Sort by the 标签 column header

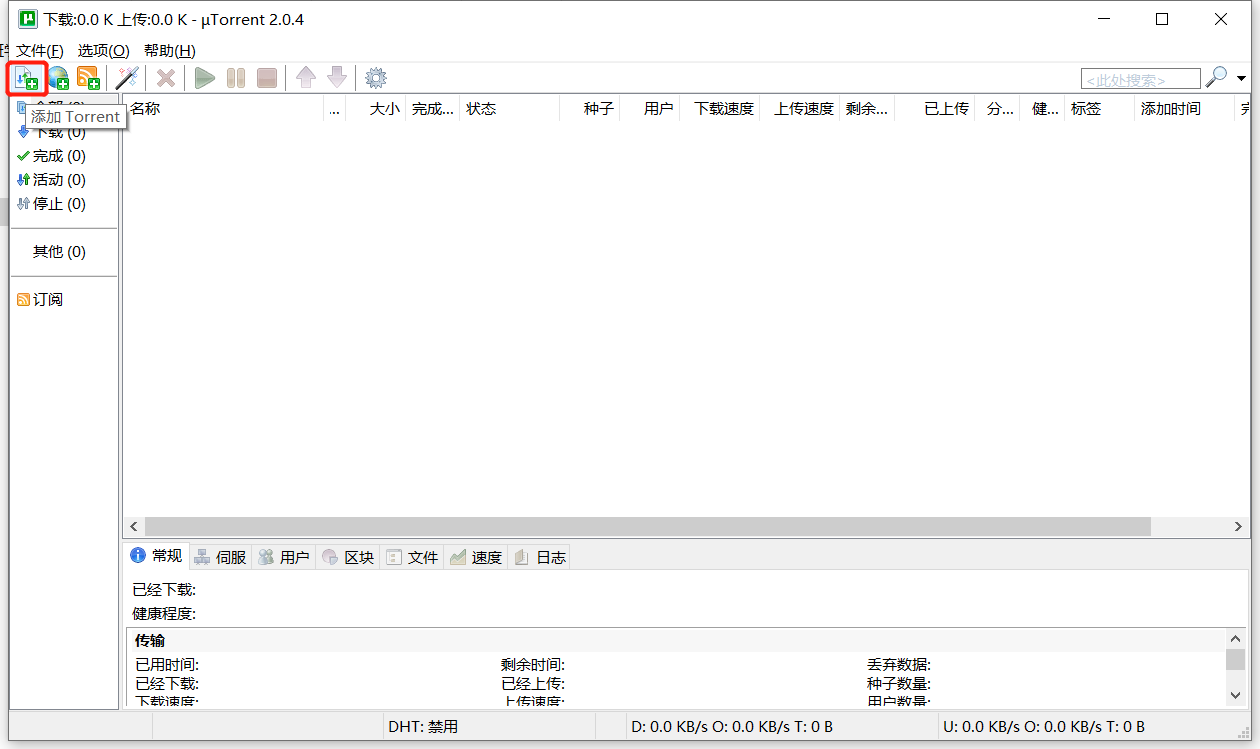pos(1099,109)
